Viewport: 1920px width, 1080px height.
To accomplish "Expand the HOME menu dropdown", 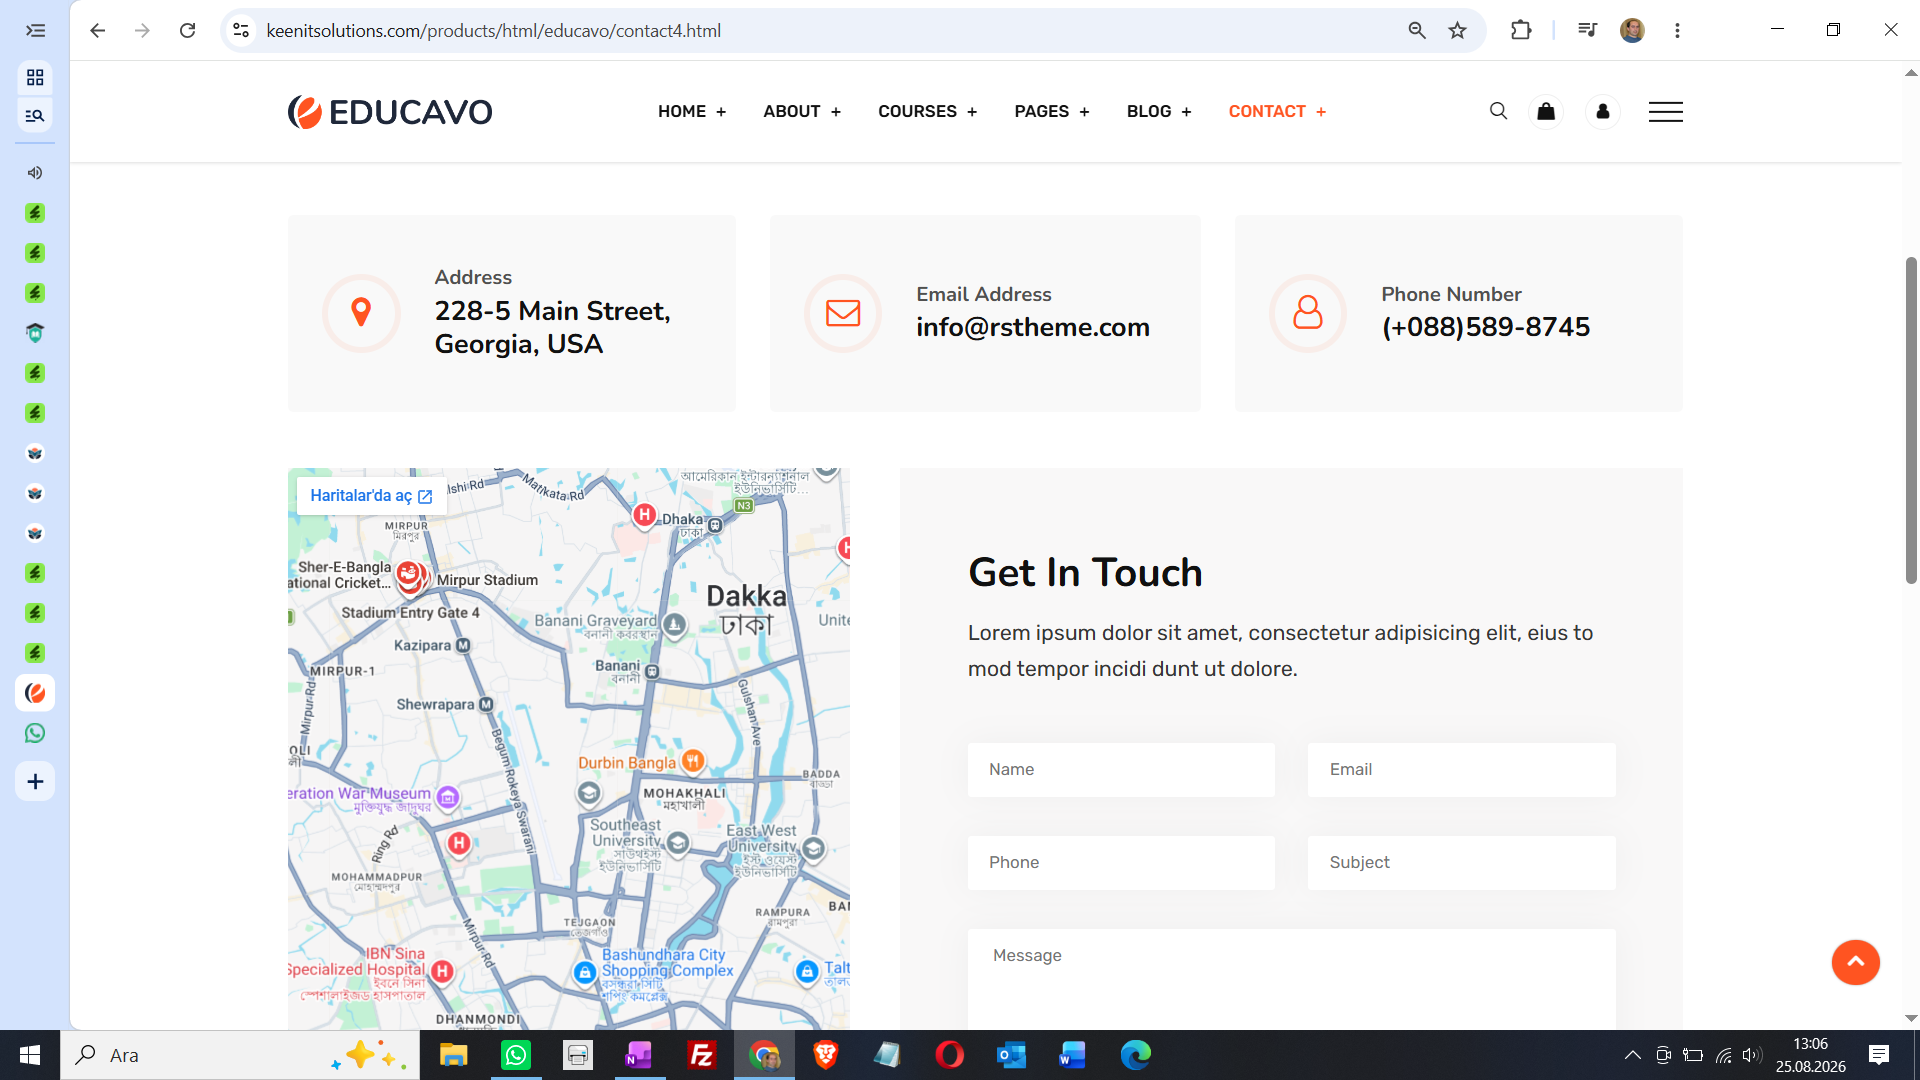I will [692, 111].
